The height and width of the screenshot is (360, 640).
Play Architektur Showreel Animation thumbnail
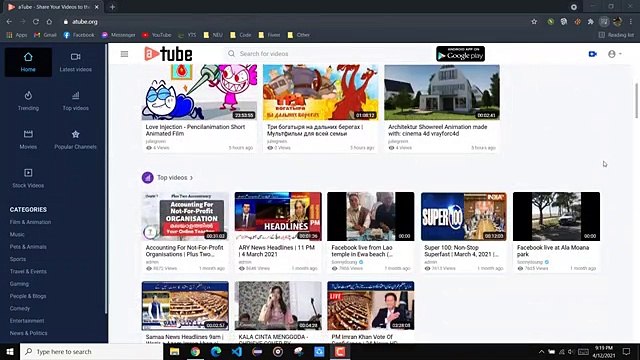tap(442, 92)
